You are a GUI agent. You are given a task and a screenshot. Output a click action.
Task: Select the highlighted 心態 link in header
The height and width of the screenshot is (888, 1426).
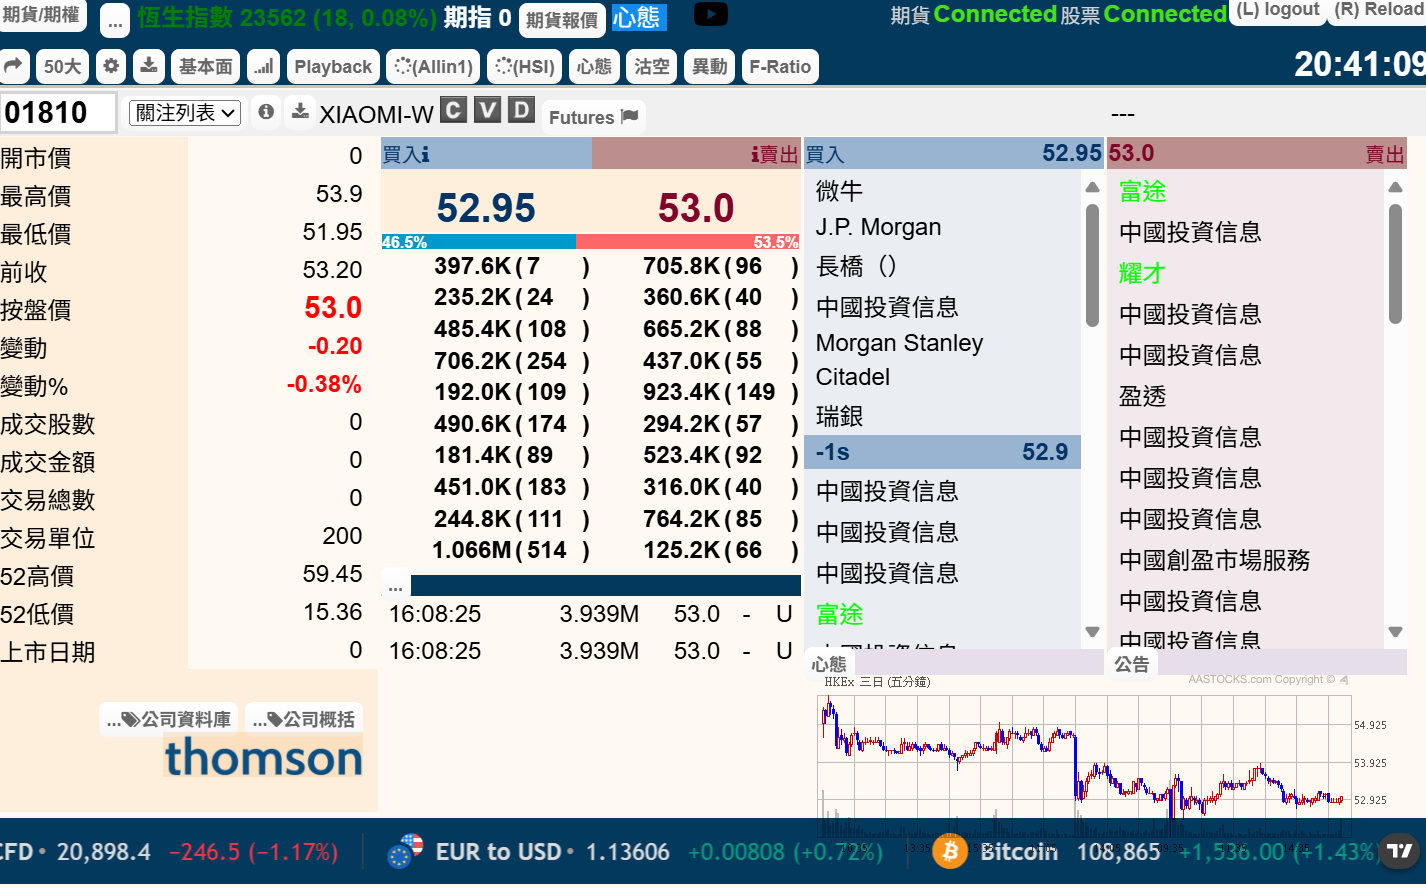click(637, 17)
